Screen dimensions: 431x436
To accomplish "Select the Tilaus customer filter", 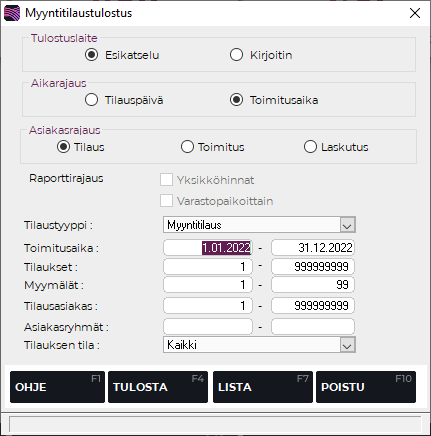I will coord(63,147).
